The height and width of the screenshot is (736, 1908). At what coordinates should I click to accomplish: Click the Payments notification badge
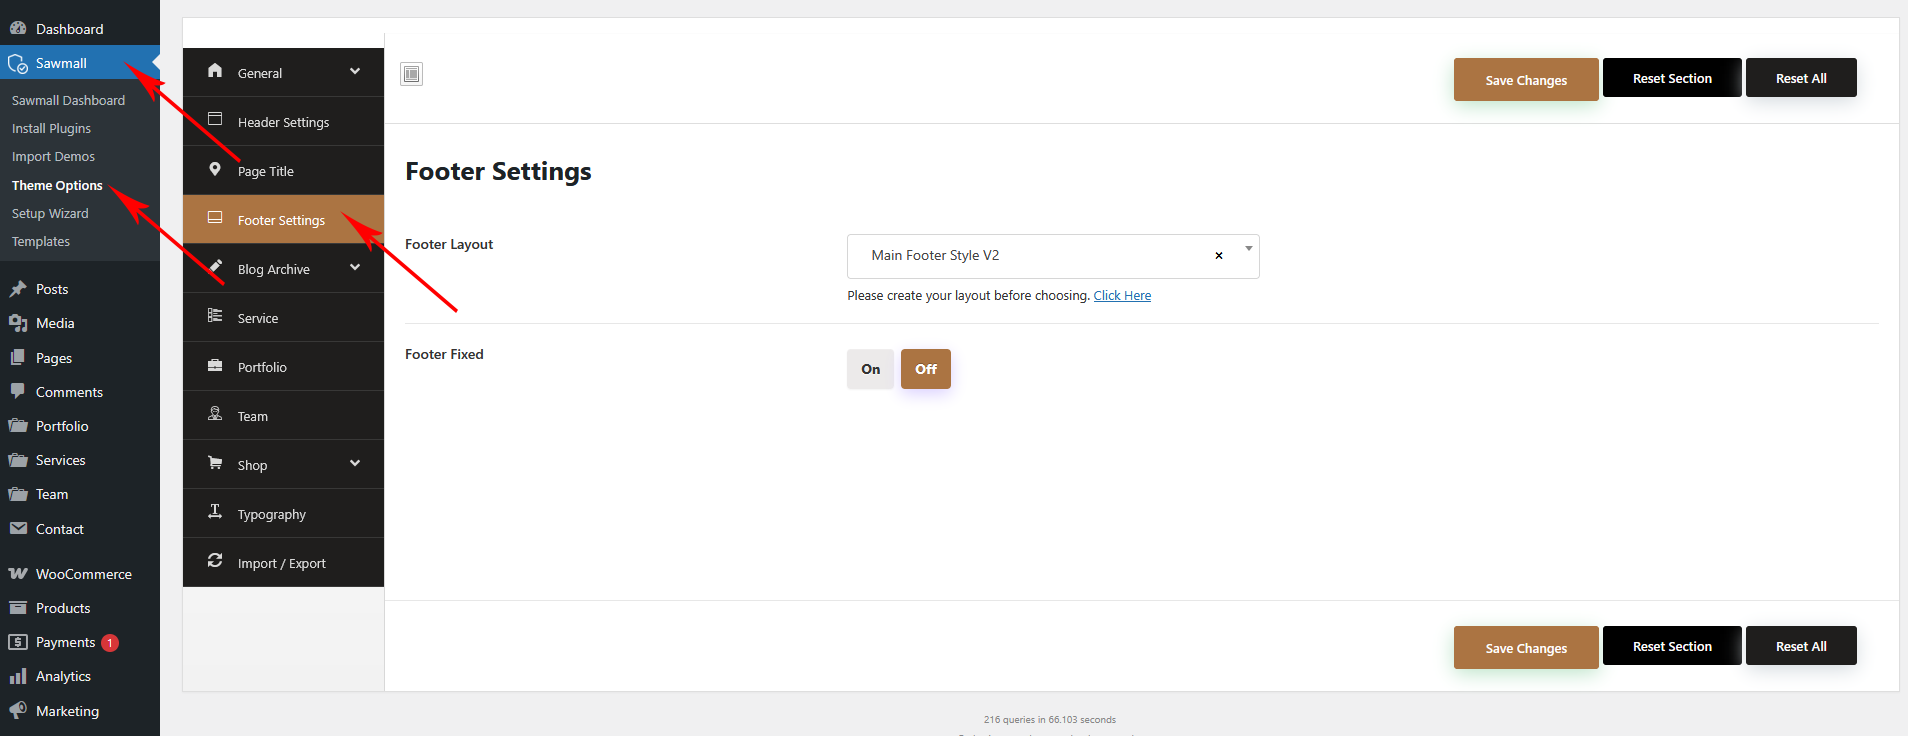110,643
